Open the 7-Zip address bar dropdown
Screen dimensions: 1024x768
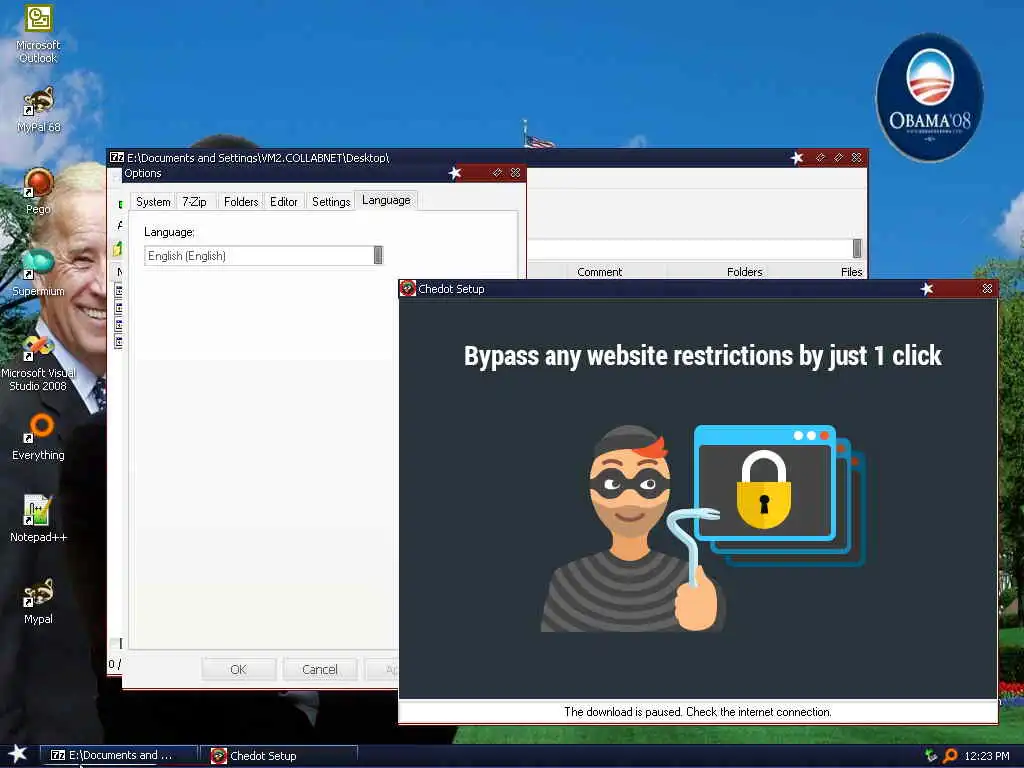pyautogui.click(x=857, y=248)
